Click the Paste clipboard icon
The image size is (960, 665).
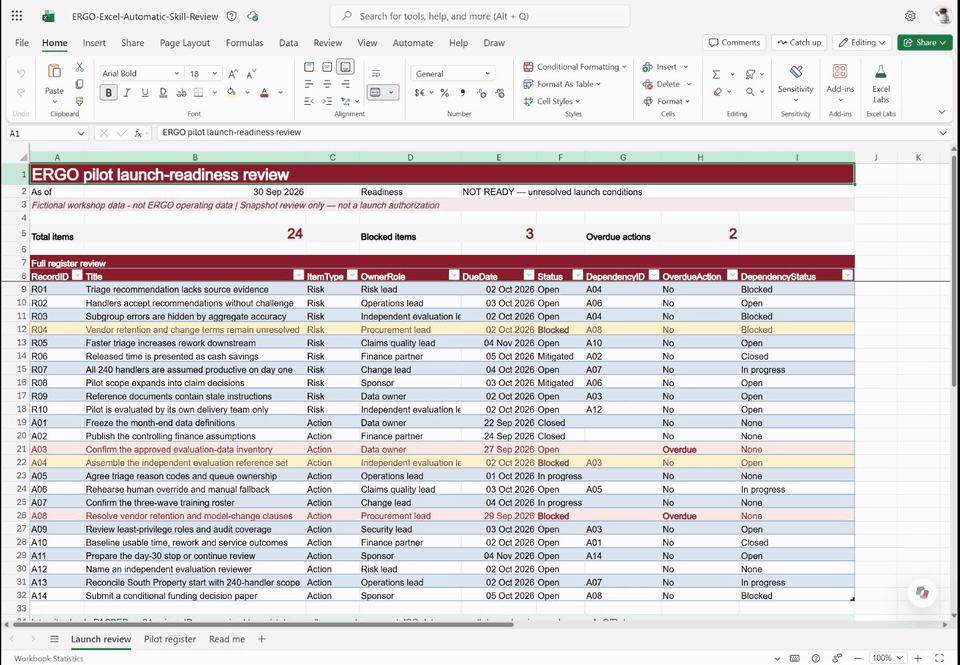point(54,72)
